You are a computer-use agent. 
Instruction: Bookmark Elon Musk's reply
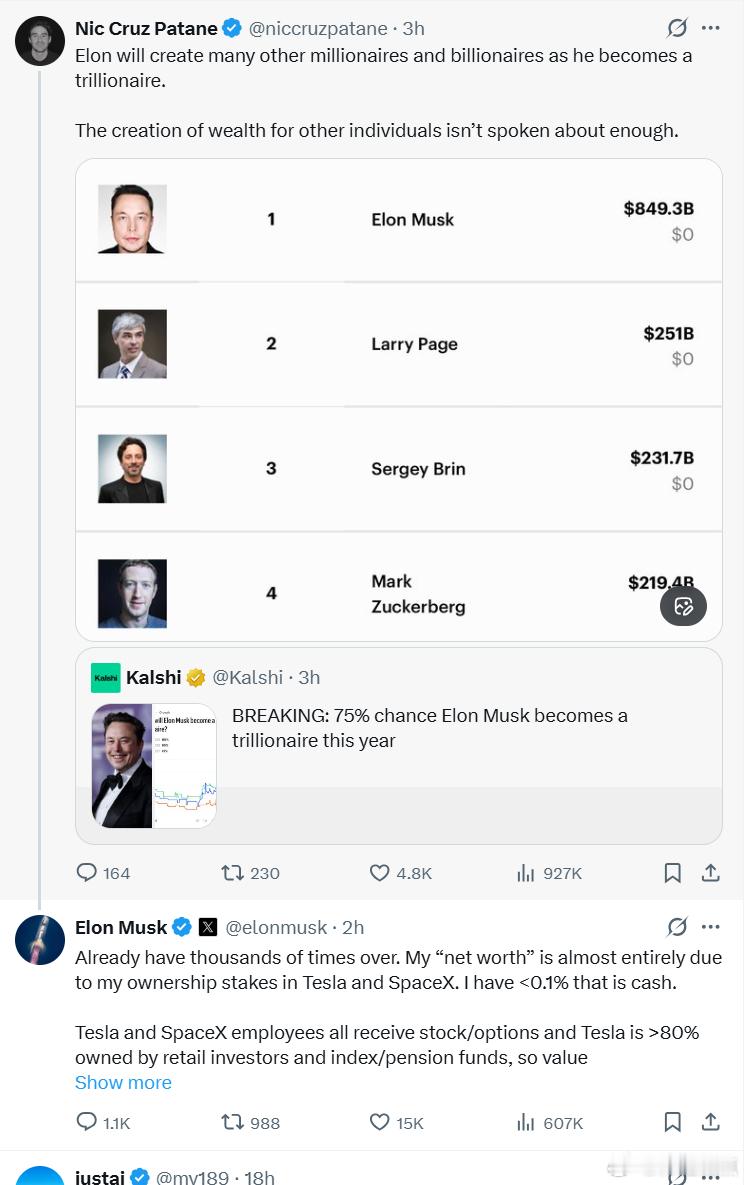pyautogui.click(x=673, y=1123)
